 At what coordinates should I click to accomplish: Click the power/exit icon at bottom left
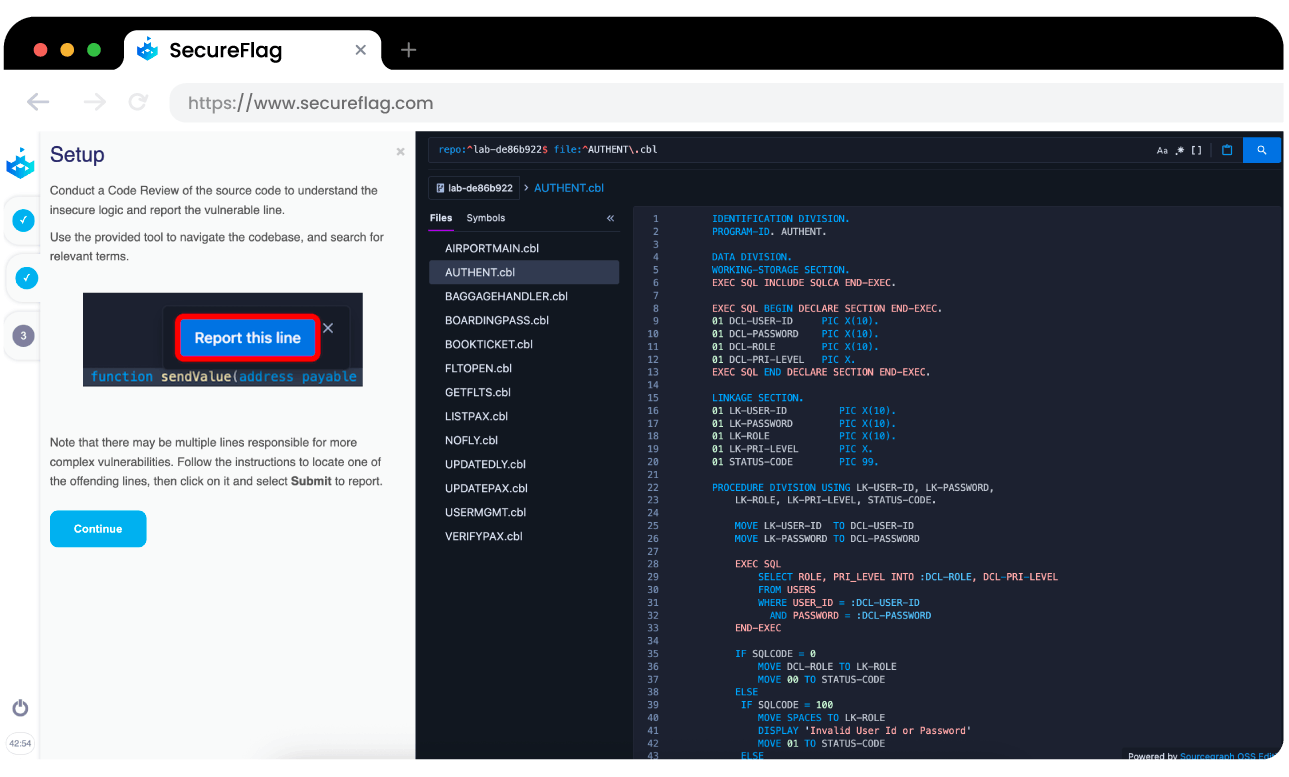click(x=20, y=707)
